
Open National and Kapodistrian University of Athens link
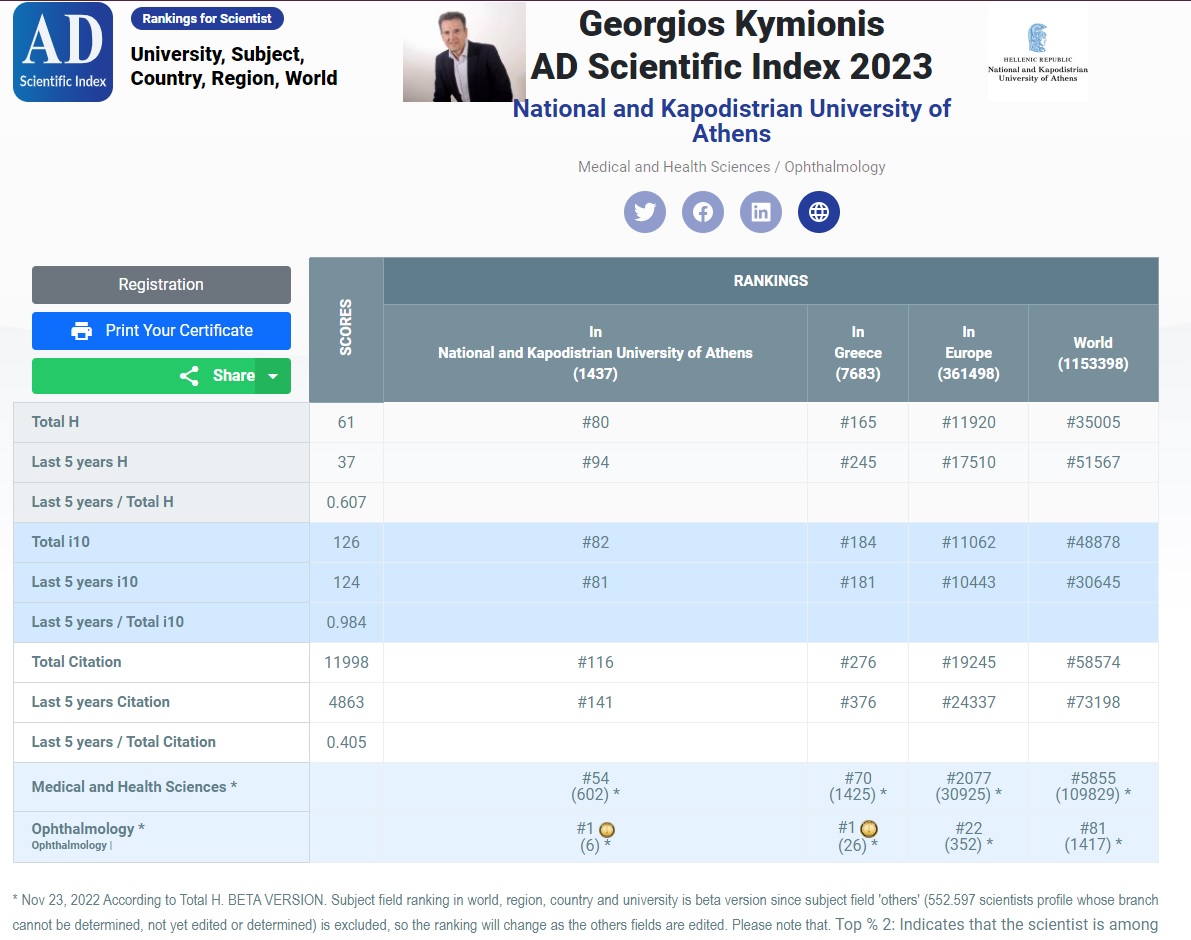(x=731, y=121)
